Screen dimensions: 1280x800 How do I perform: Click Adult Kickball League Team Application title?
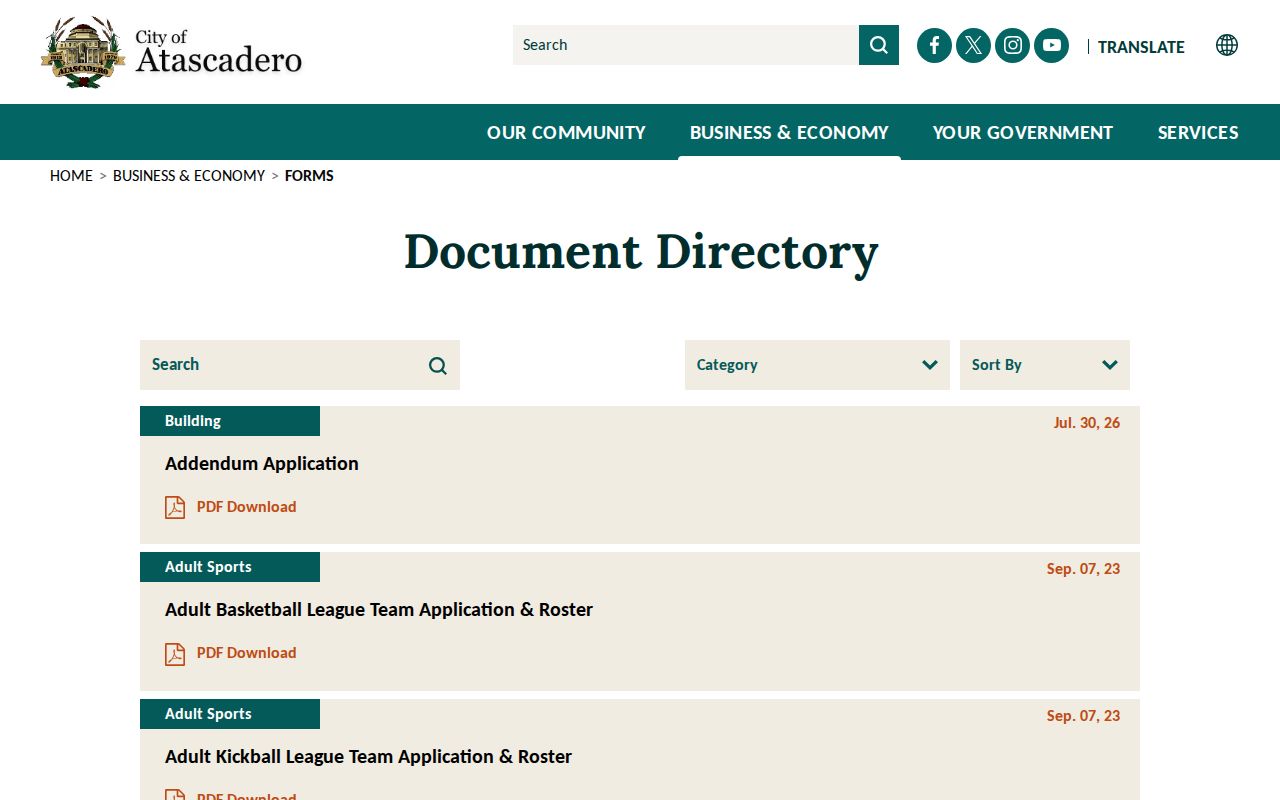click(x=368, y=757)
